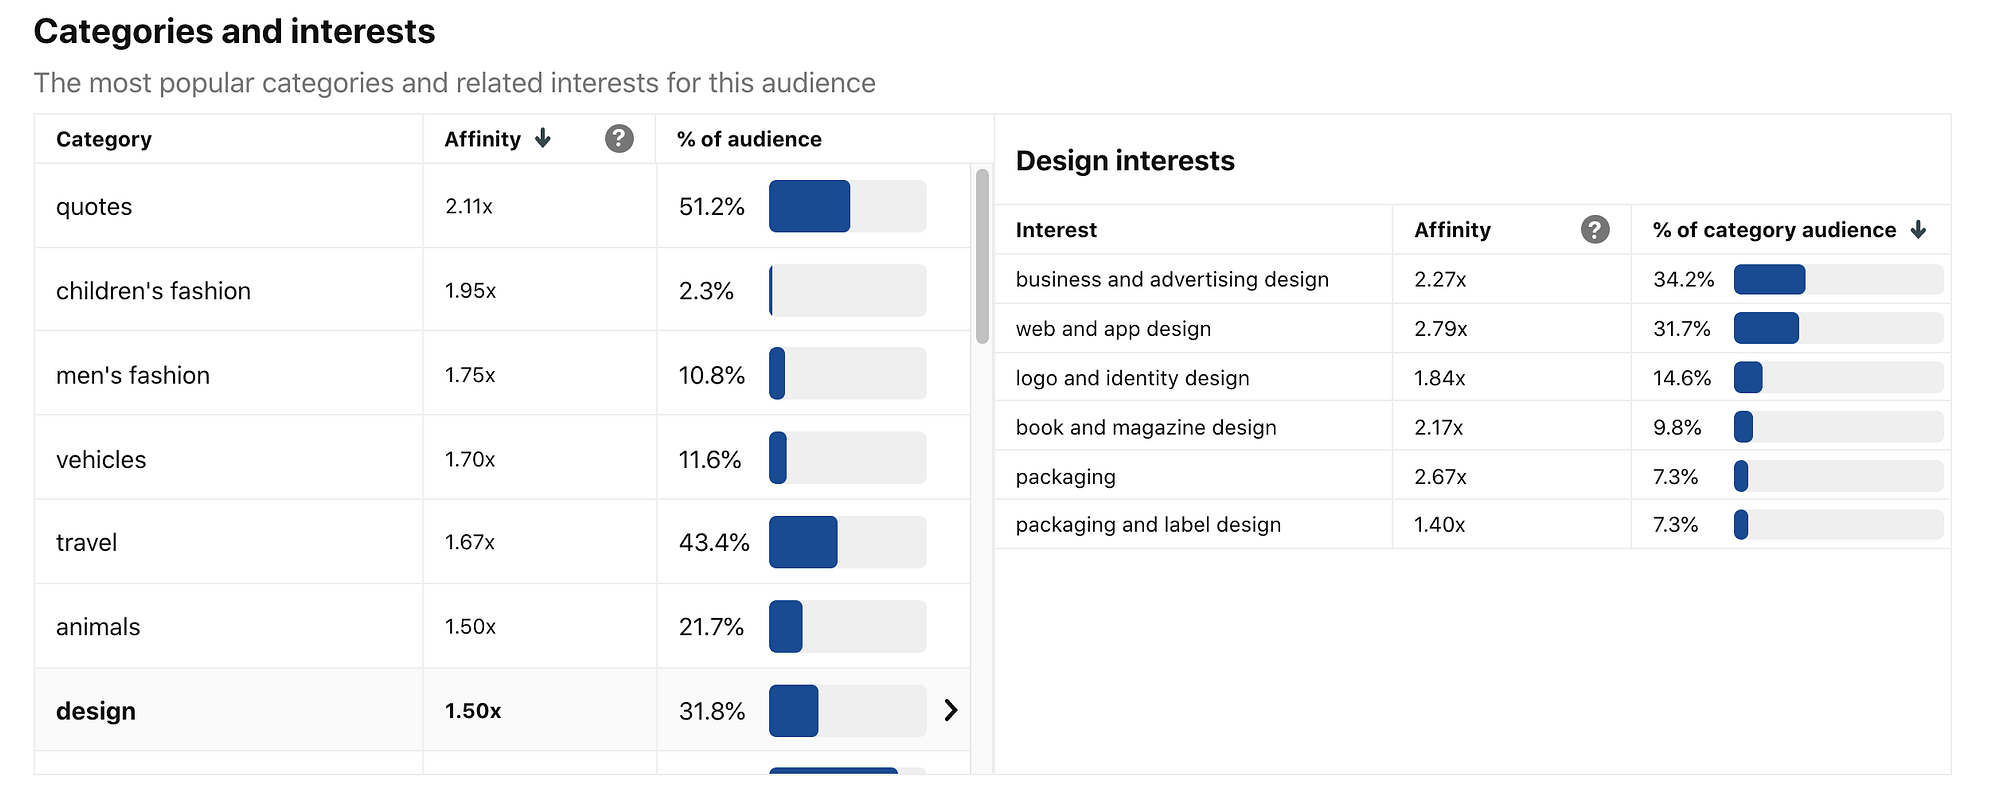The width and height of the screenshot is (2000, 804).
Task: Click the 1.40x affinity value
Action: 1440,524
